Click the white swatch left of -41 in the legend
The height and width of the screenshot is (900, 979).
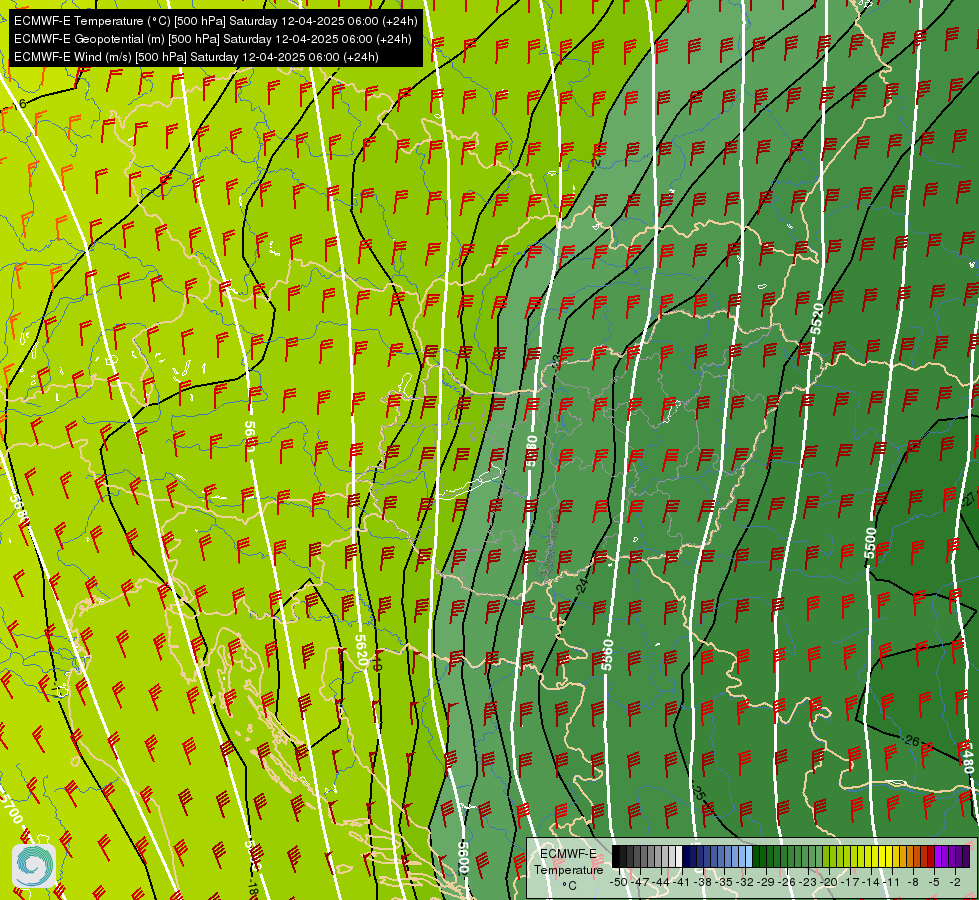[678, 856]
